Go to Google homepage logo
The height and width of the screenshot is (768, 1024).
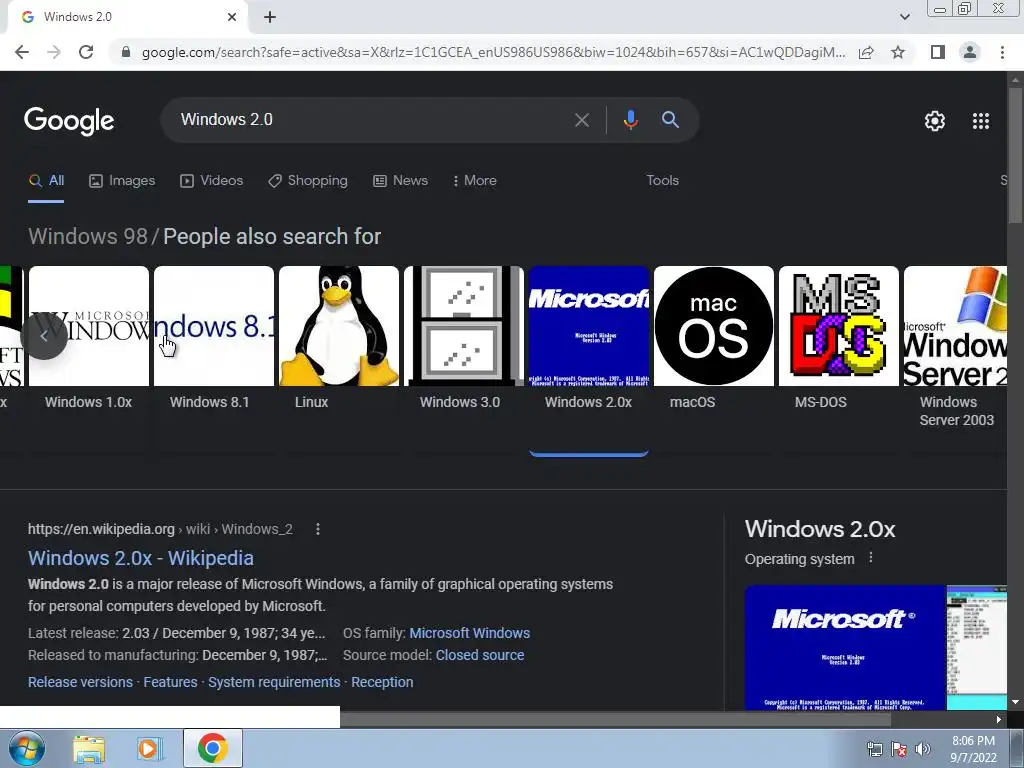pos(69,121)
